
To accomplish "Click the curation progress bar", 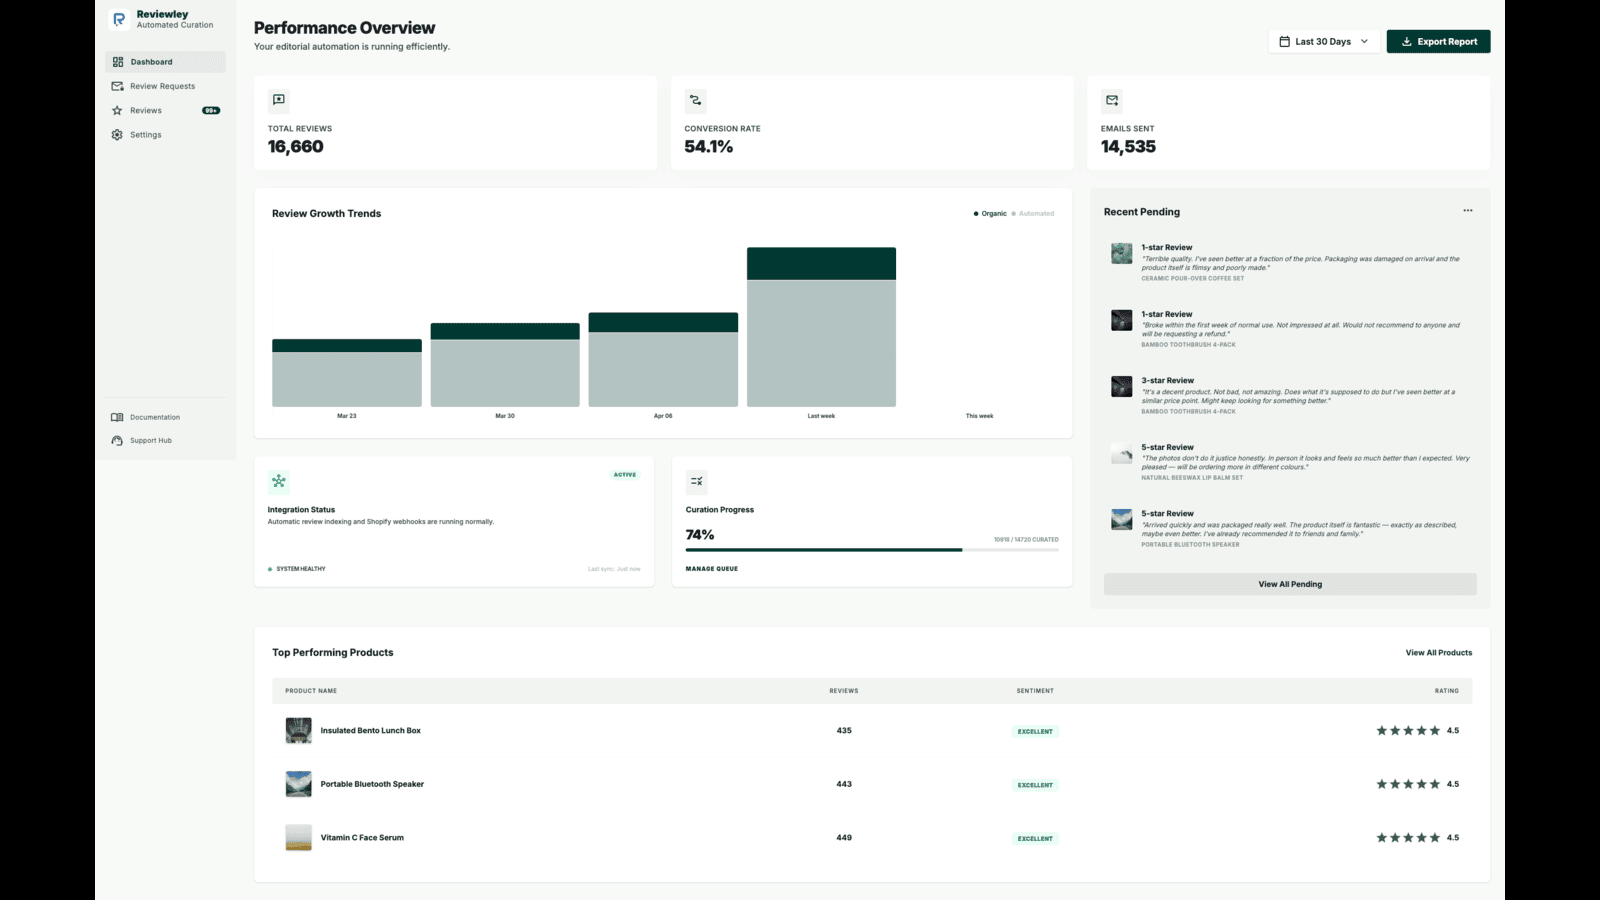I will (x=872, y=549).
